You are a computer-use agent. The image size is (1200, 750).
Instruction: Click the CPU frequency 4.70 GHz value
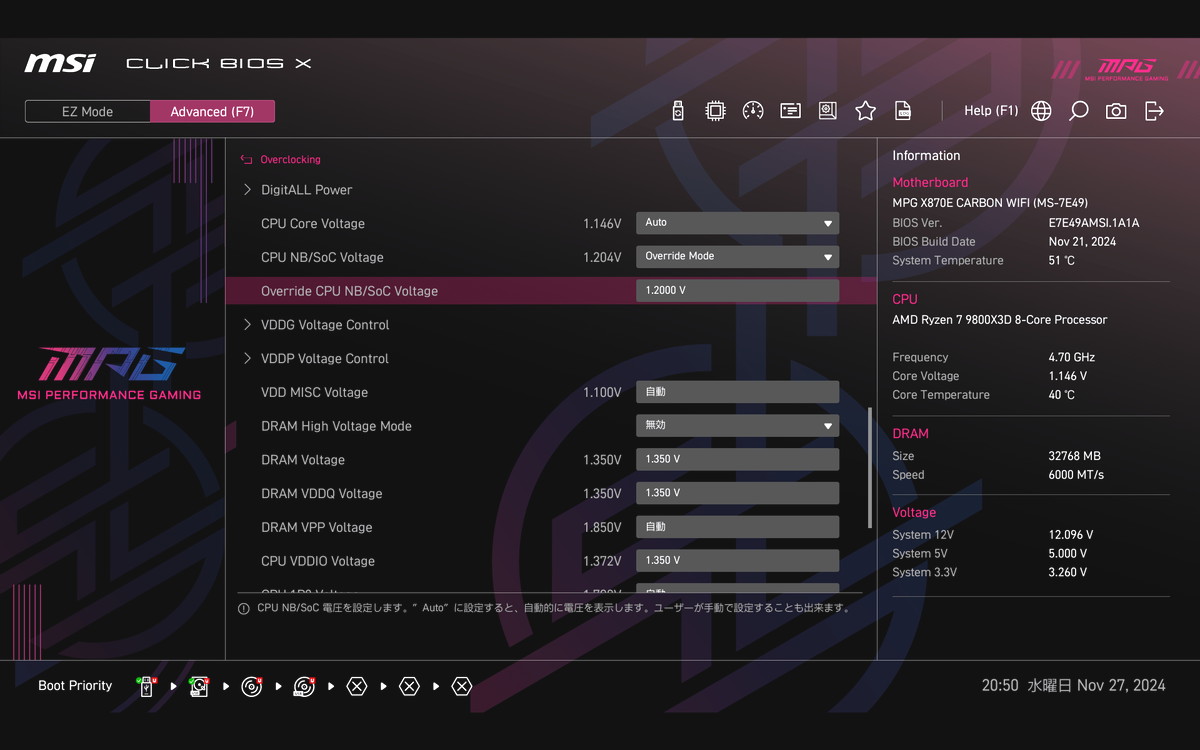pyautogui.click(x=1071, y=357)
